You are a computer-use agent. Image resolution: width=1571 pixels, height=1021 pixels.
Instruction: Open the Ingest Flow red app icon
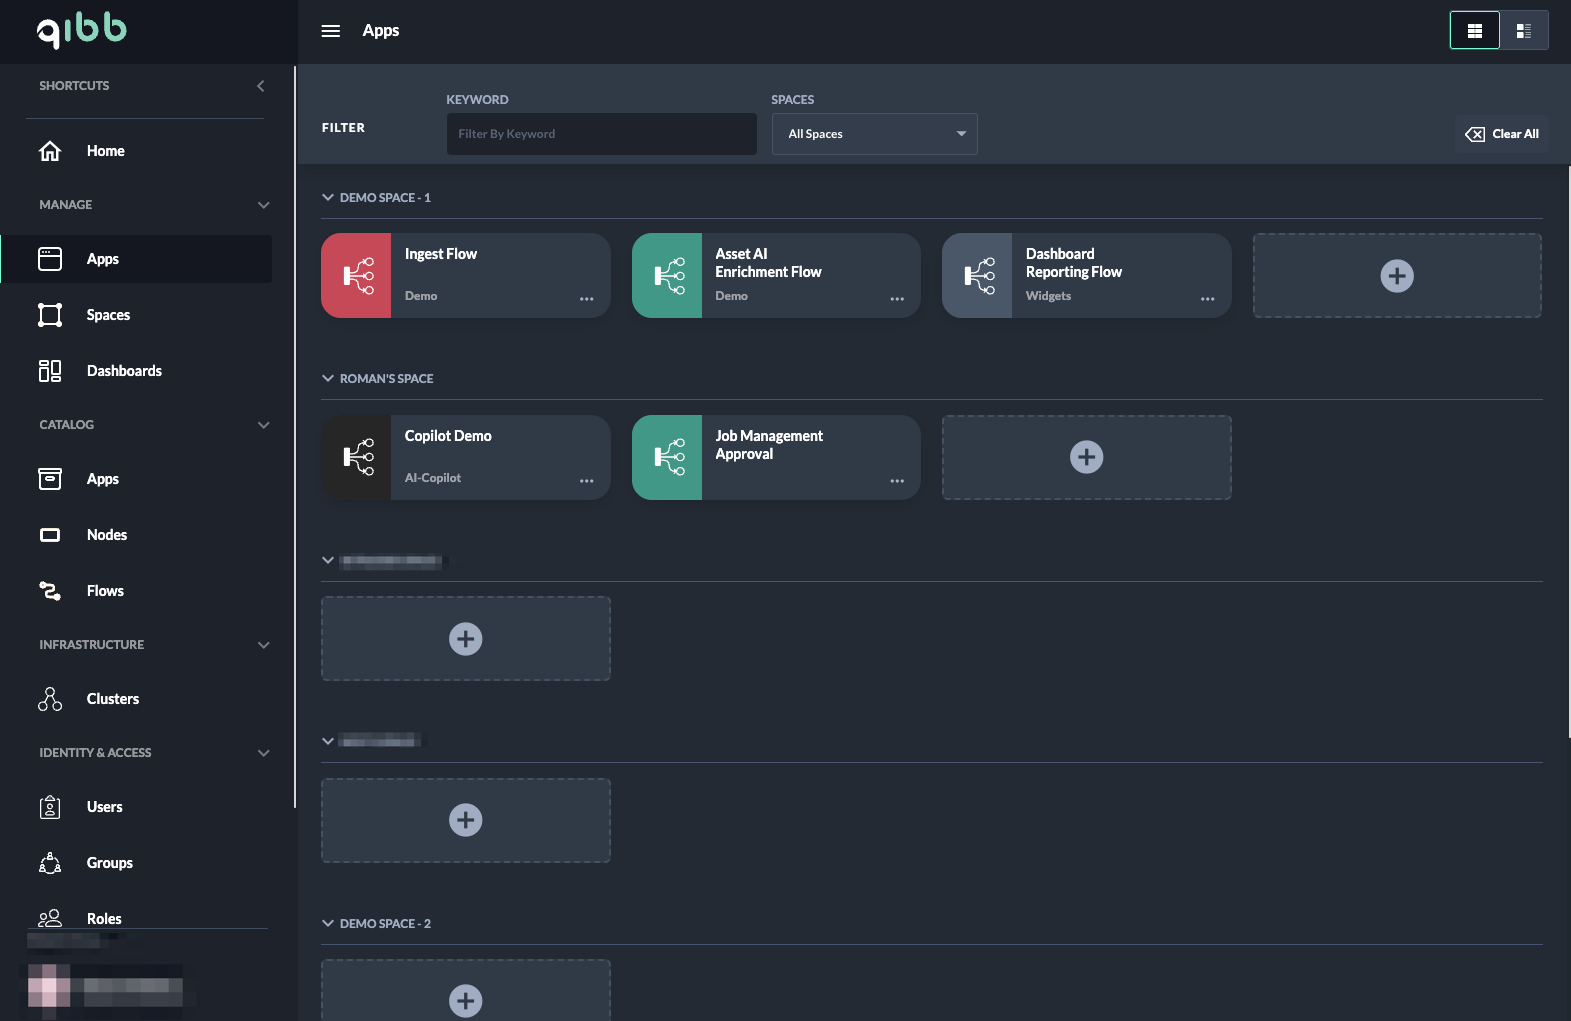click(x=357, y=276)
